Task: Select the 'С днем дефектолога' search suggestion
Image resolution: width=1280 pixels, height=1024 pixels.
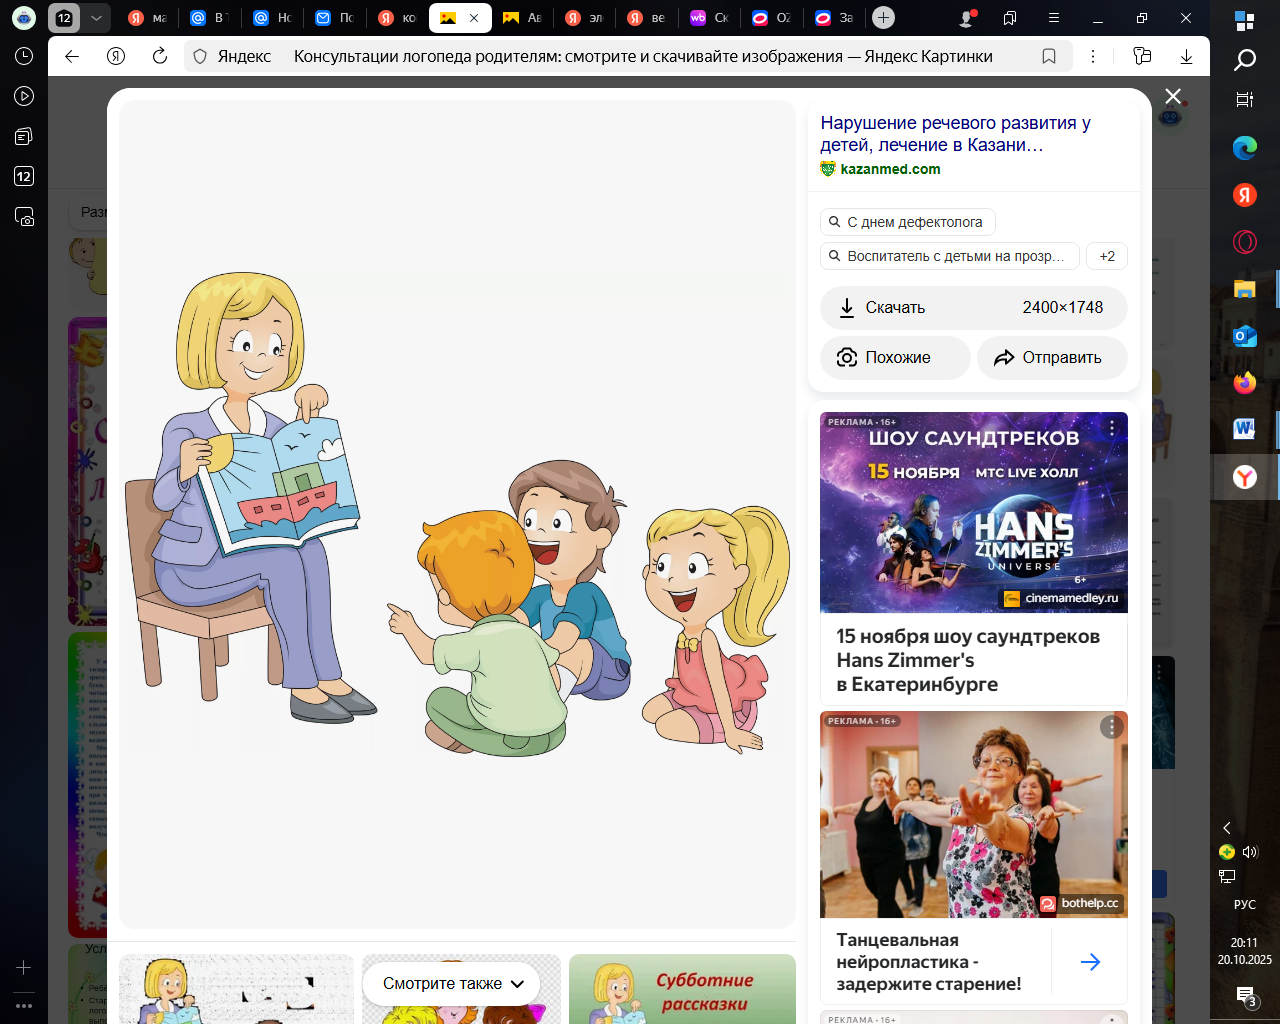Action: click(x=907, y=222)
